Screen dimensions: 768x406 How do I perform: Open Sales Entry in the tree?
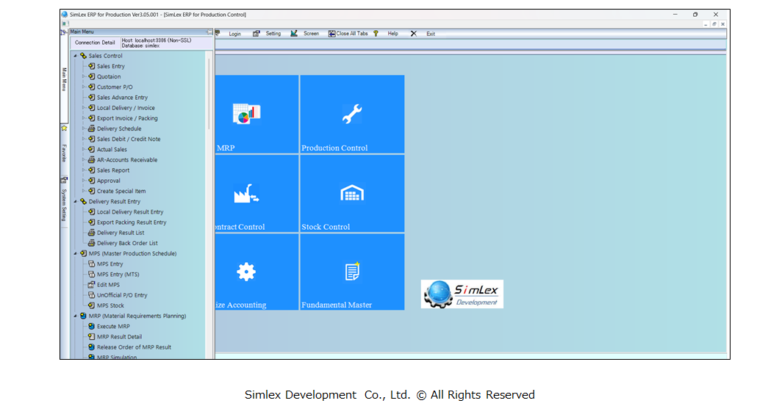click(110, 66)
